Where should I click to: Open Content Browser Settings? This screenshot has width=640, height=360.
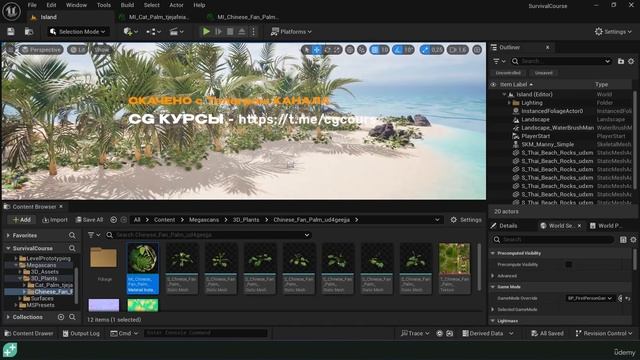click(466, 220)
